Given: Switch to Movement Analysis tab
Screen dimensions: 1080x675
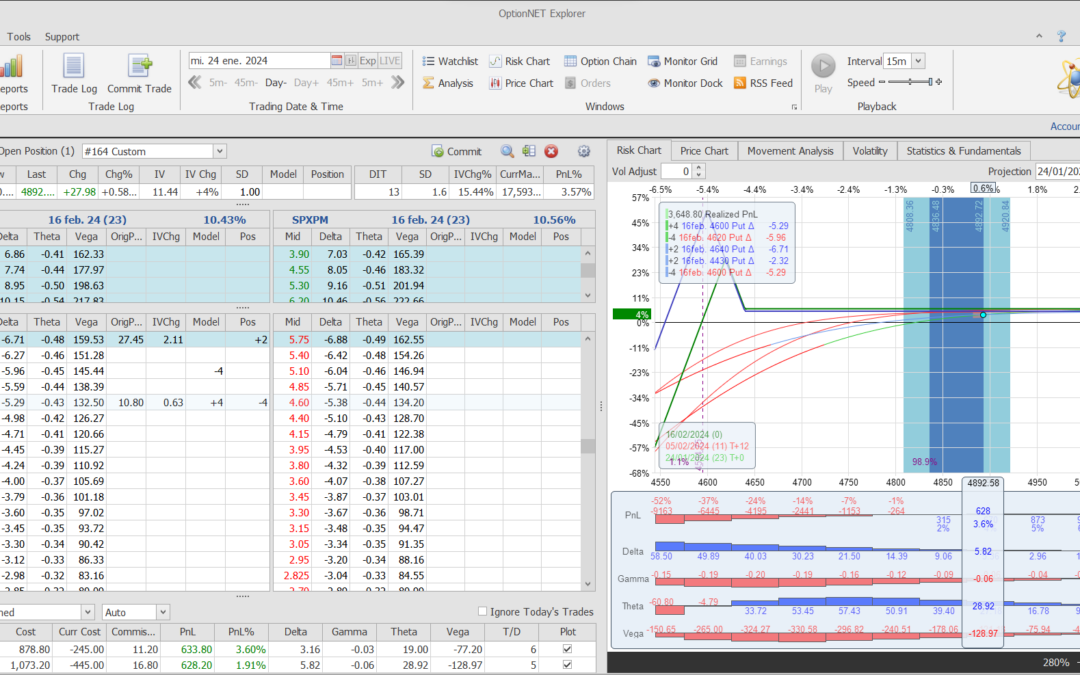Looking at the screenshot, I should tap(789, 151).
